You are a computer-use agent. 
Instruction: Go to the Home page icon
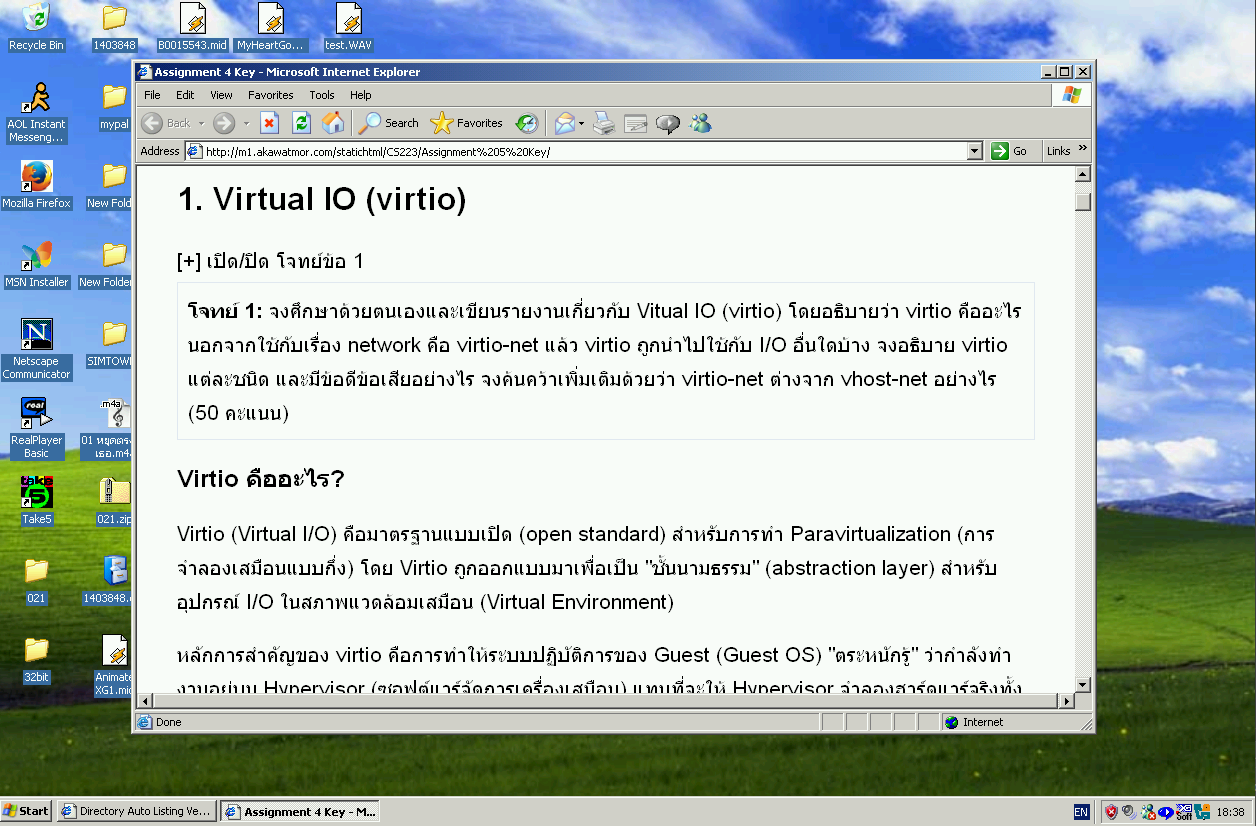[333, 123]
